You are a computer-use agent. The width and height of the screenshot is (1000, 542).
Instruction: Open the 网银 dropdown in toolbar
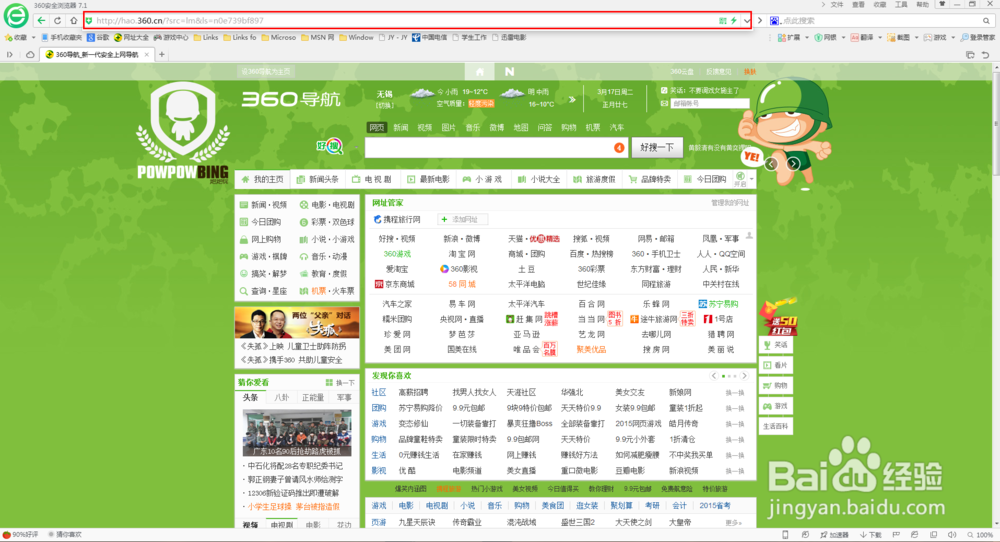(843, 38)
